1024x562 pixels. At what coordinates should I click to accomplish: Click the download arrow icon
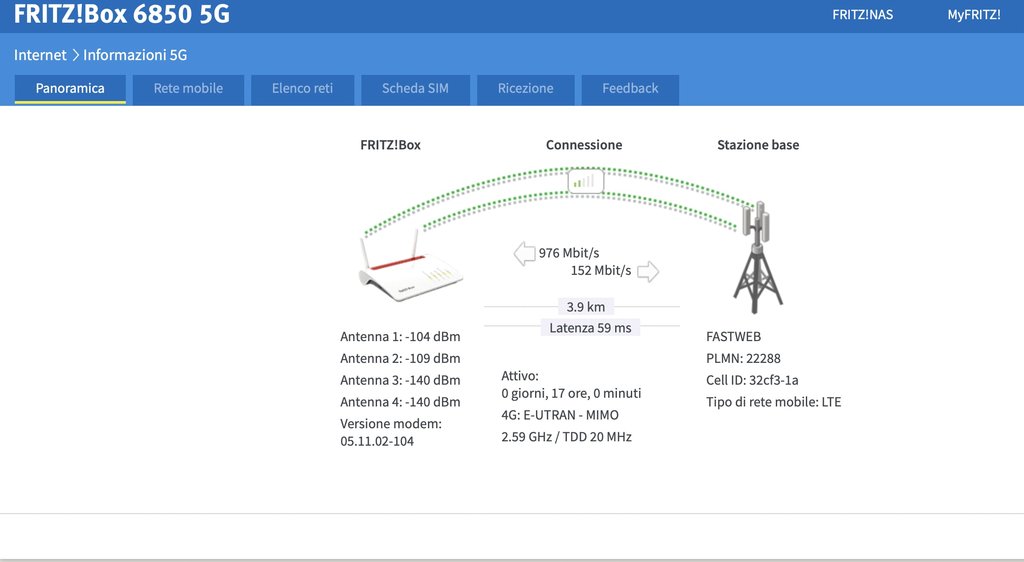click(524, 253)
